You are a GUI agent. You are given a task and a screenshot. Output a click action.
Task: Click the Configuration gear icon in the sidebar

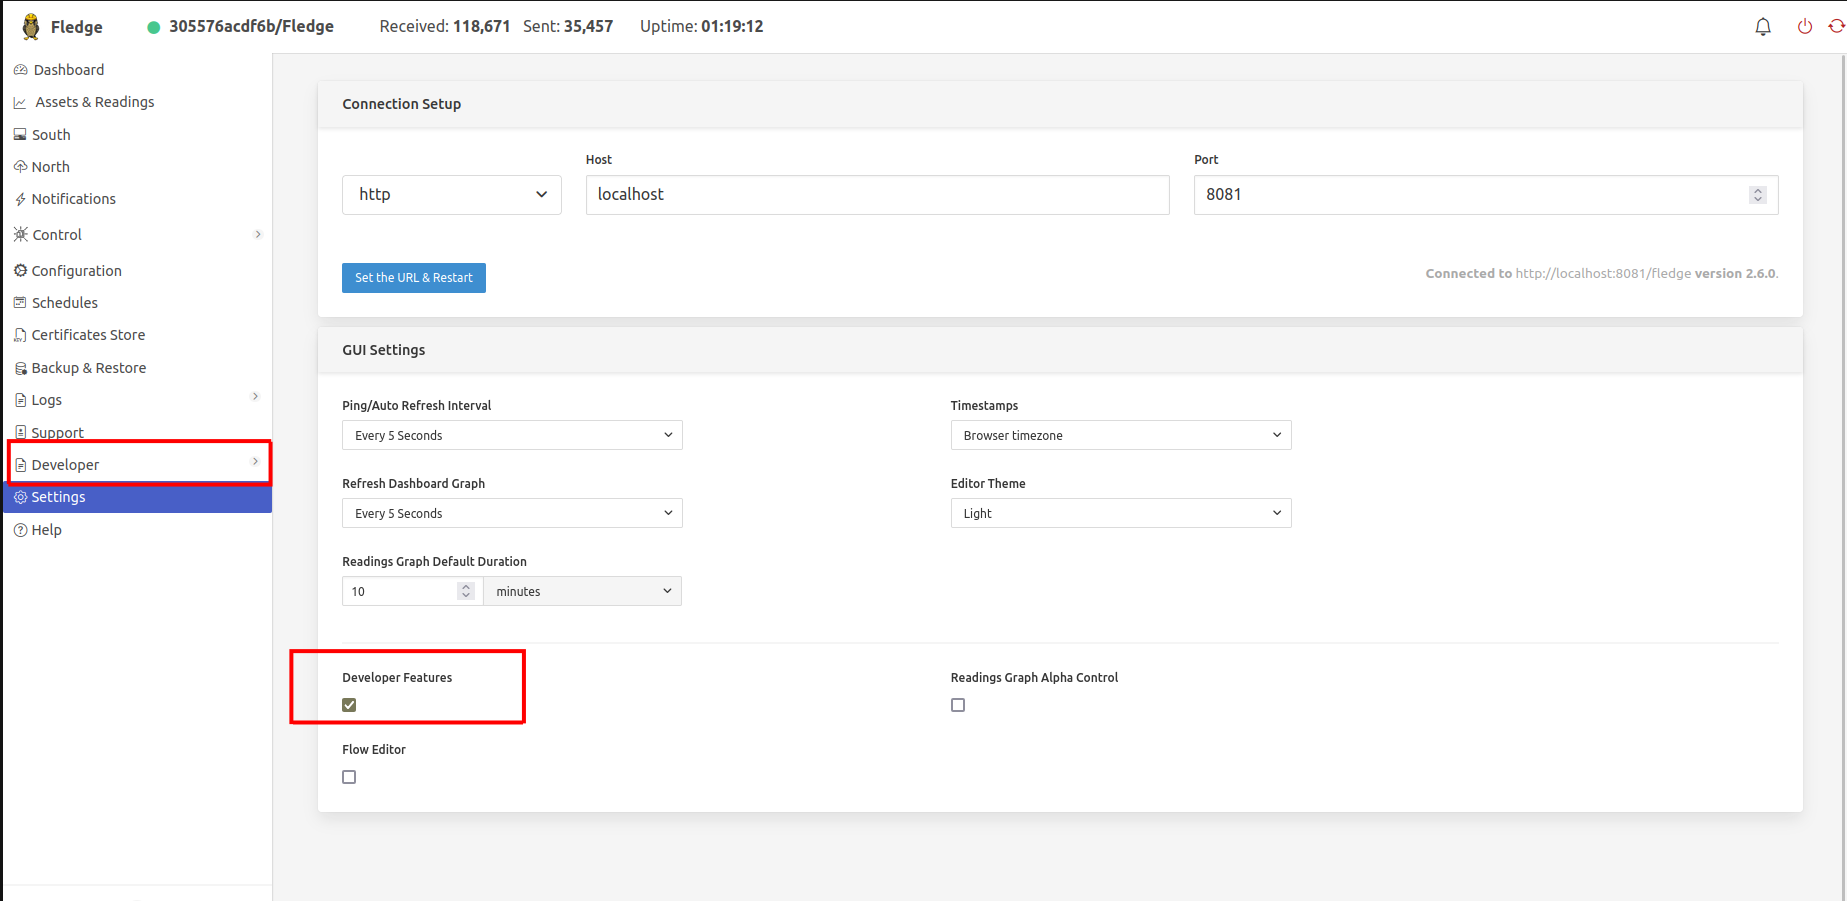(20, 271)
